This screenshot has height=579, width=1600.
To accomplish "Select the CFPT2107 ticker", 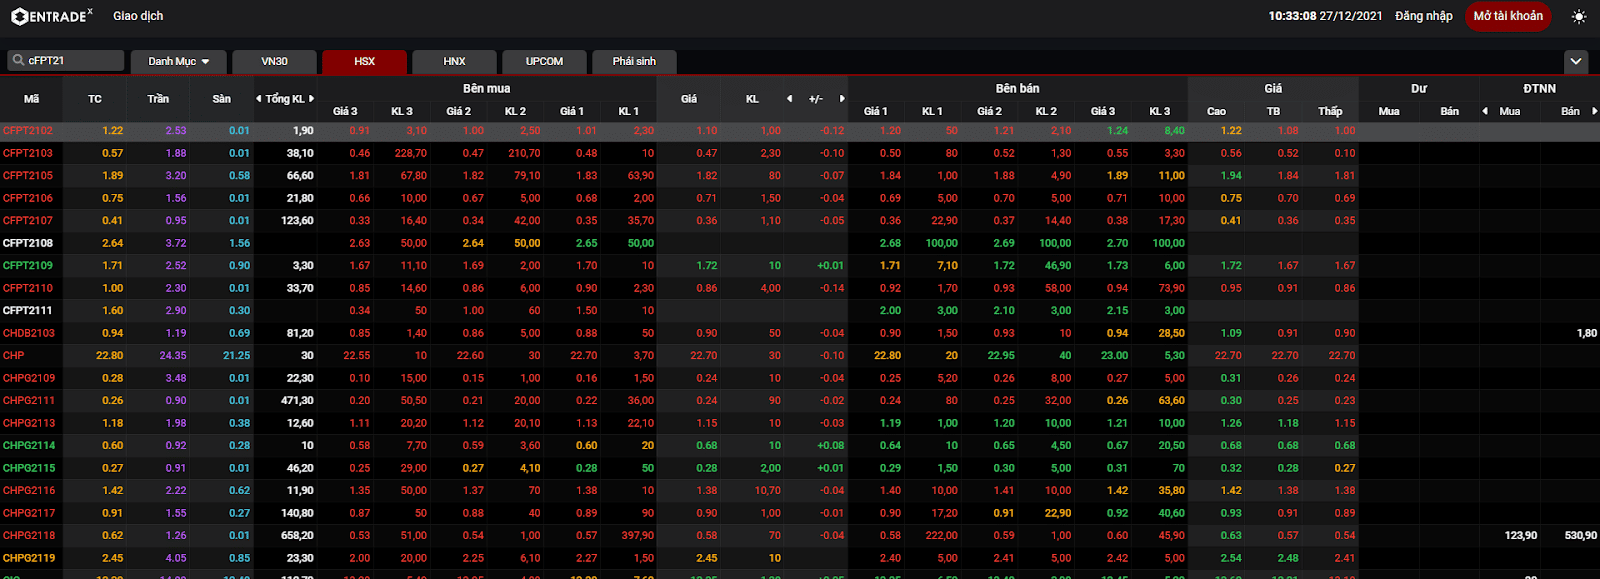I will tap(28, 221).
